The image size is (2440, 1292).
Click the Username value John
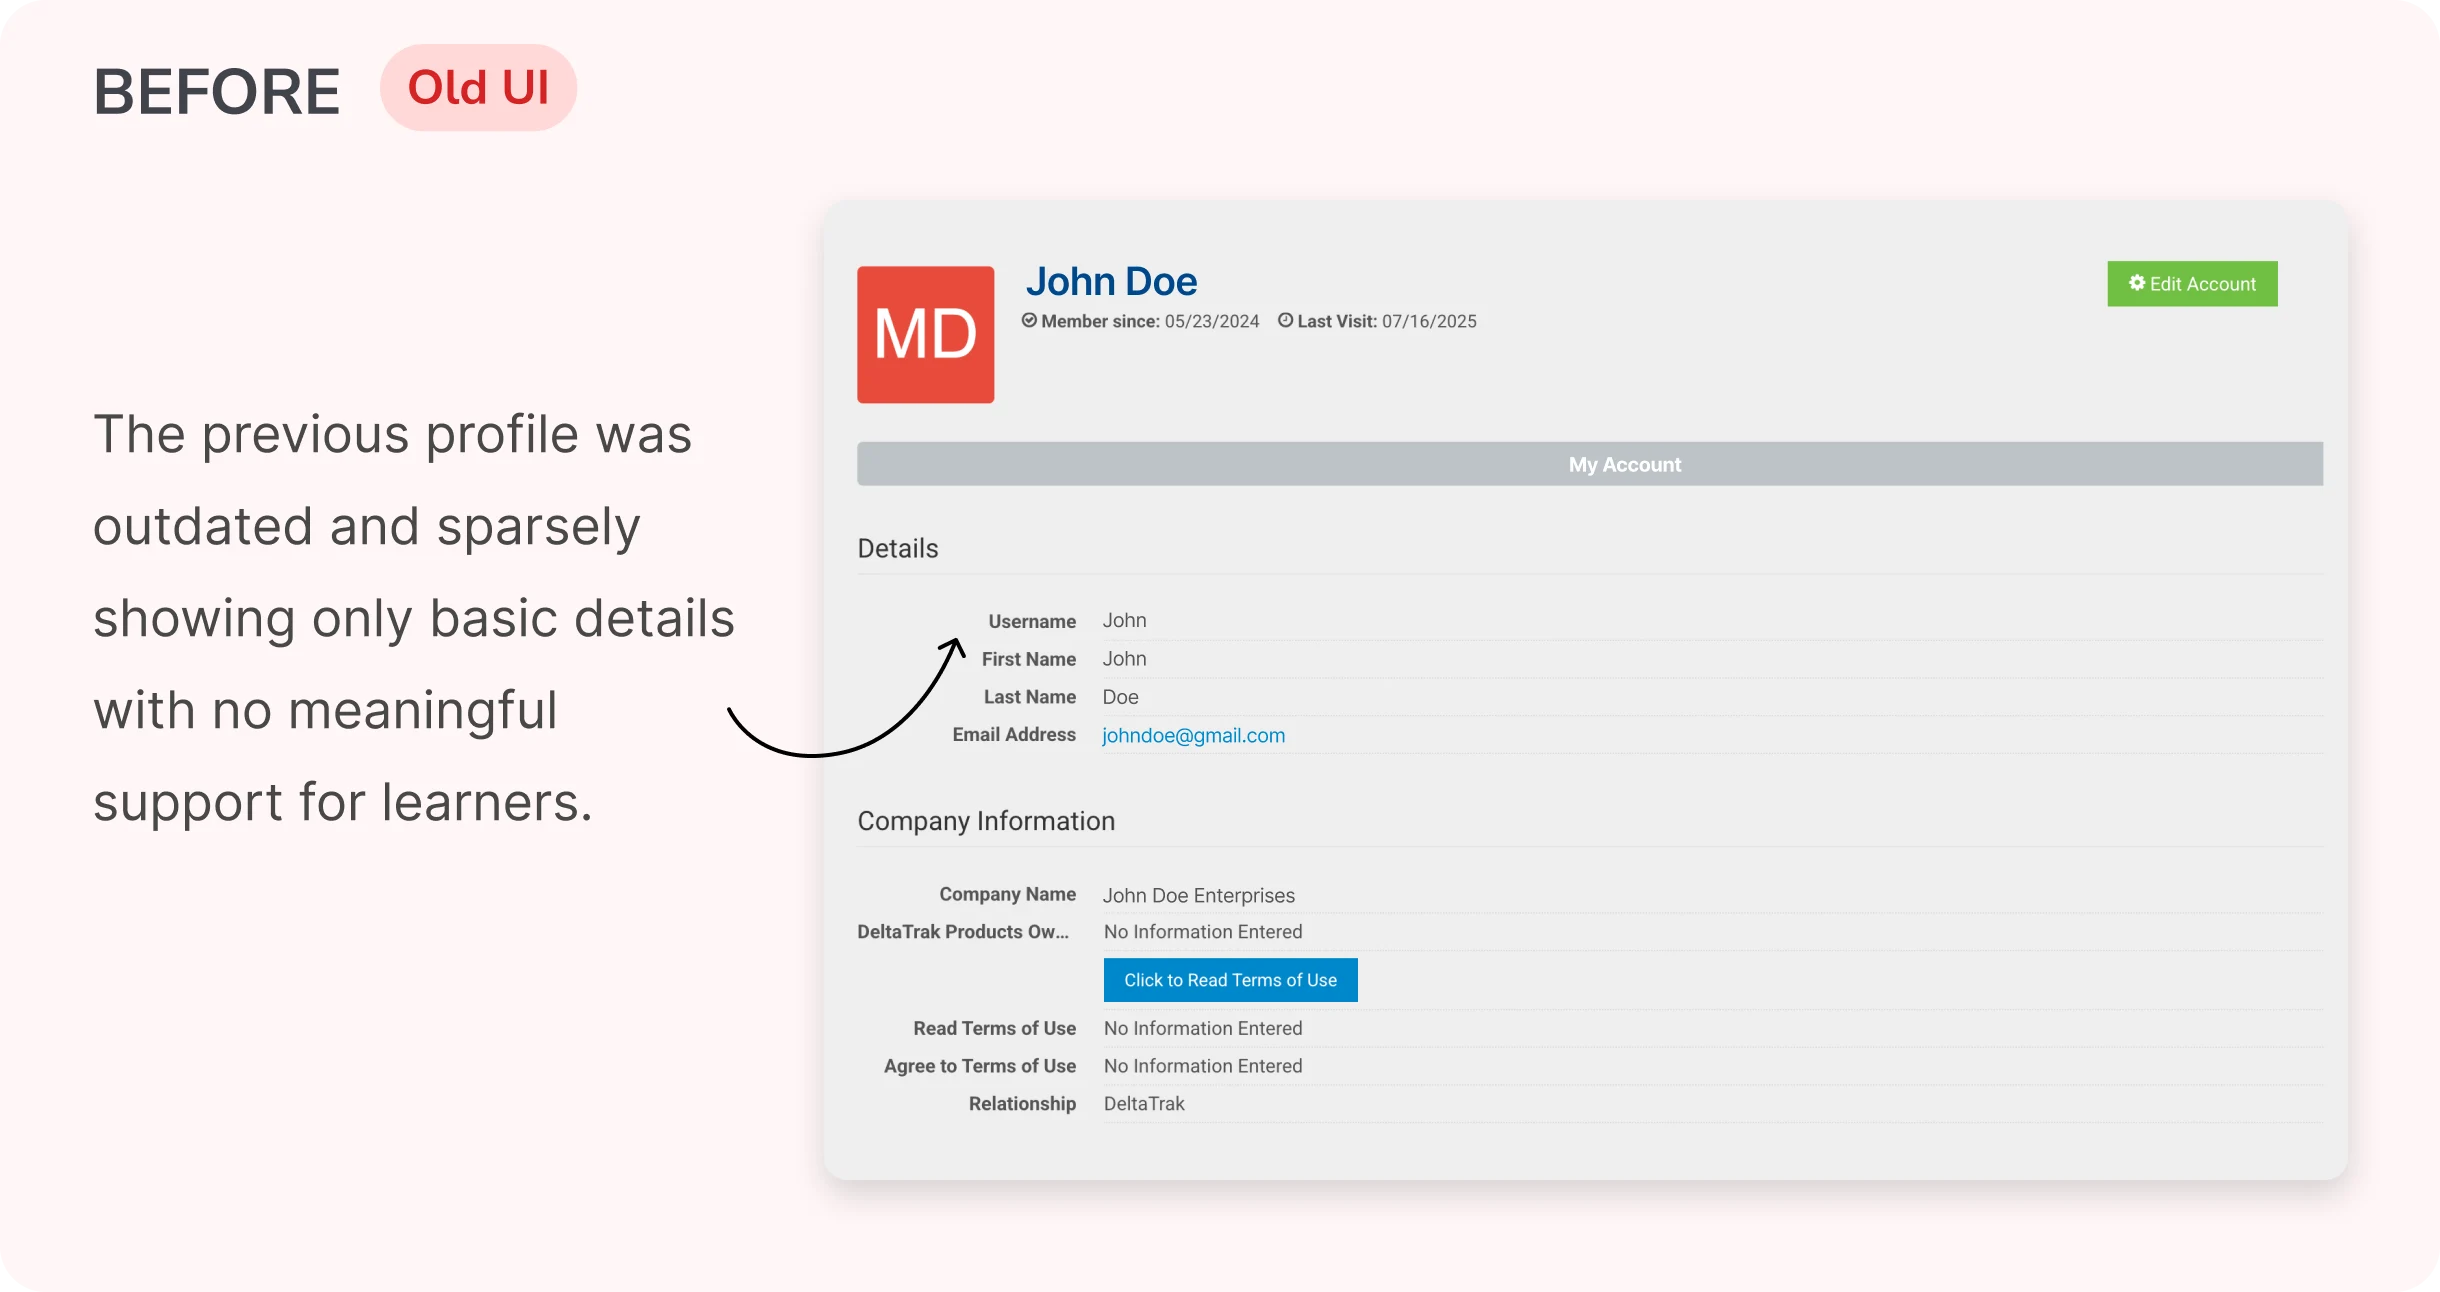[1124, 621]
